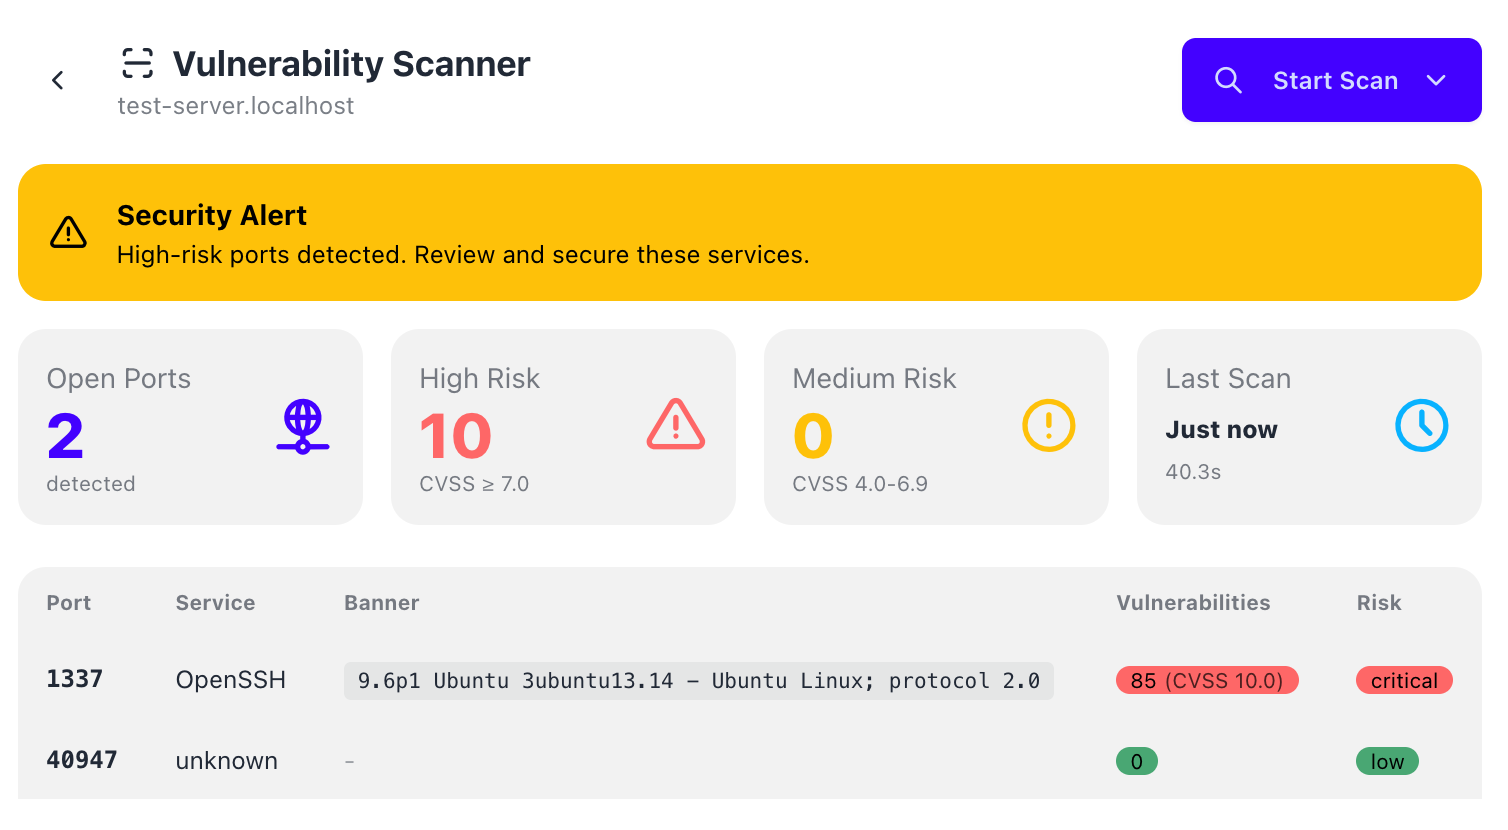Click the High Risk red triangle icon
This screenshot has width=1508, height=830.
coord(676,425)
